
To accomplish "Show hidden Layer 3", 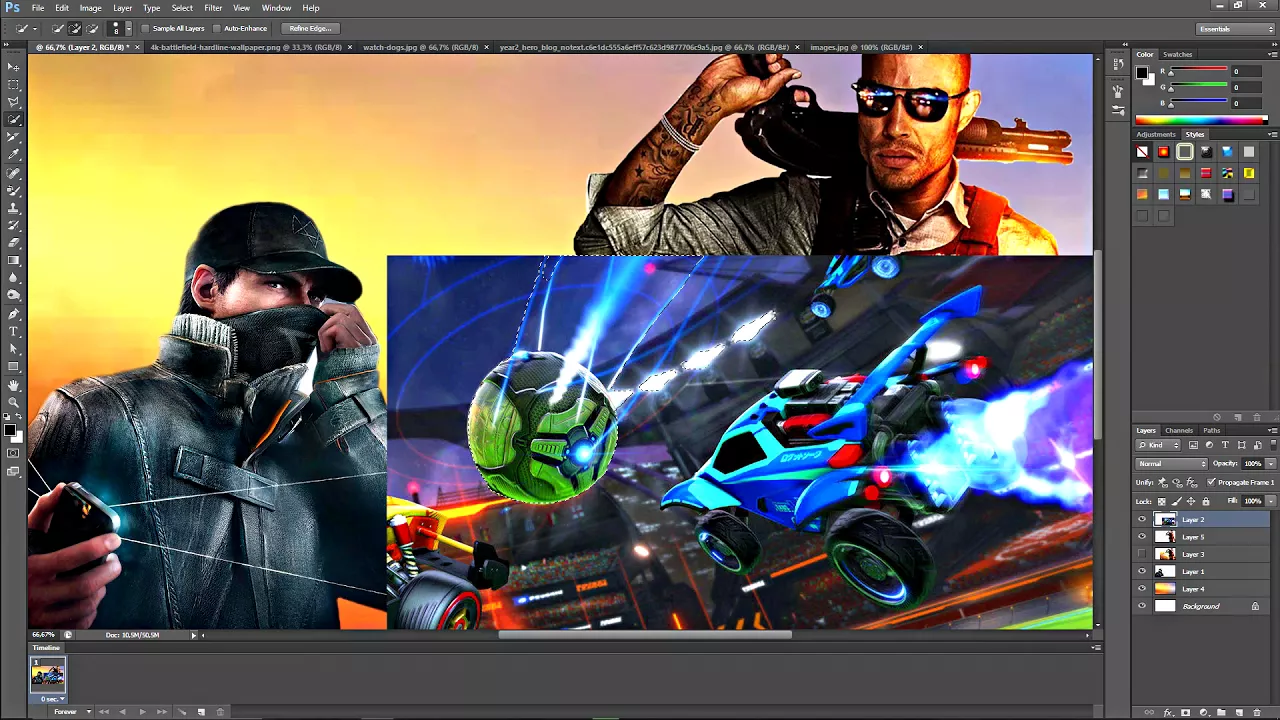I will click(1142, 554).
